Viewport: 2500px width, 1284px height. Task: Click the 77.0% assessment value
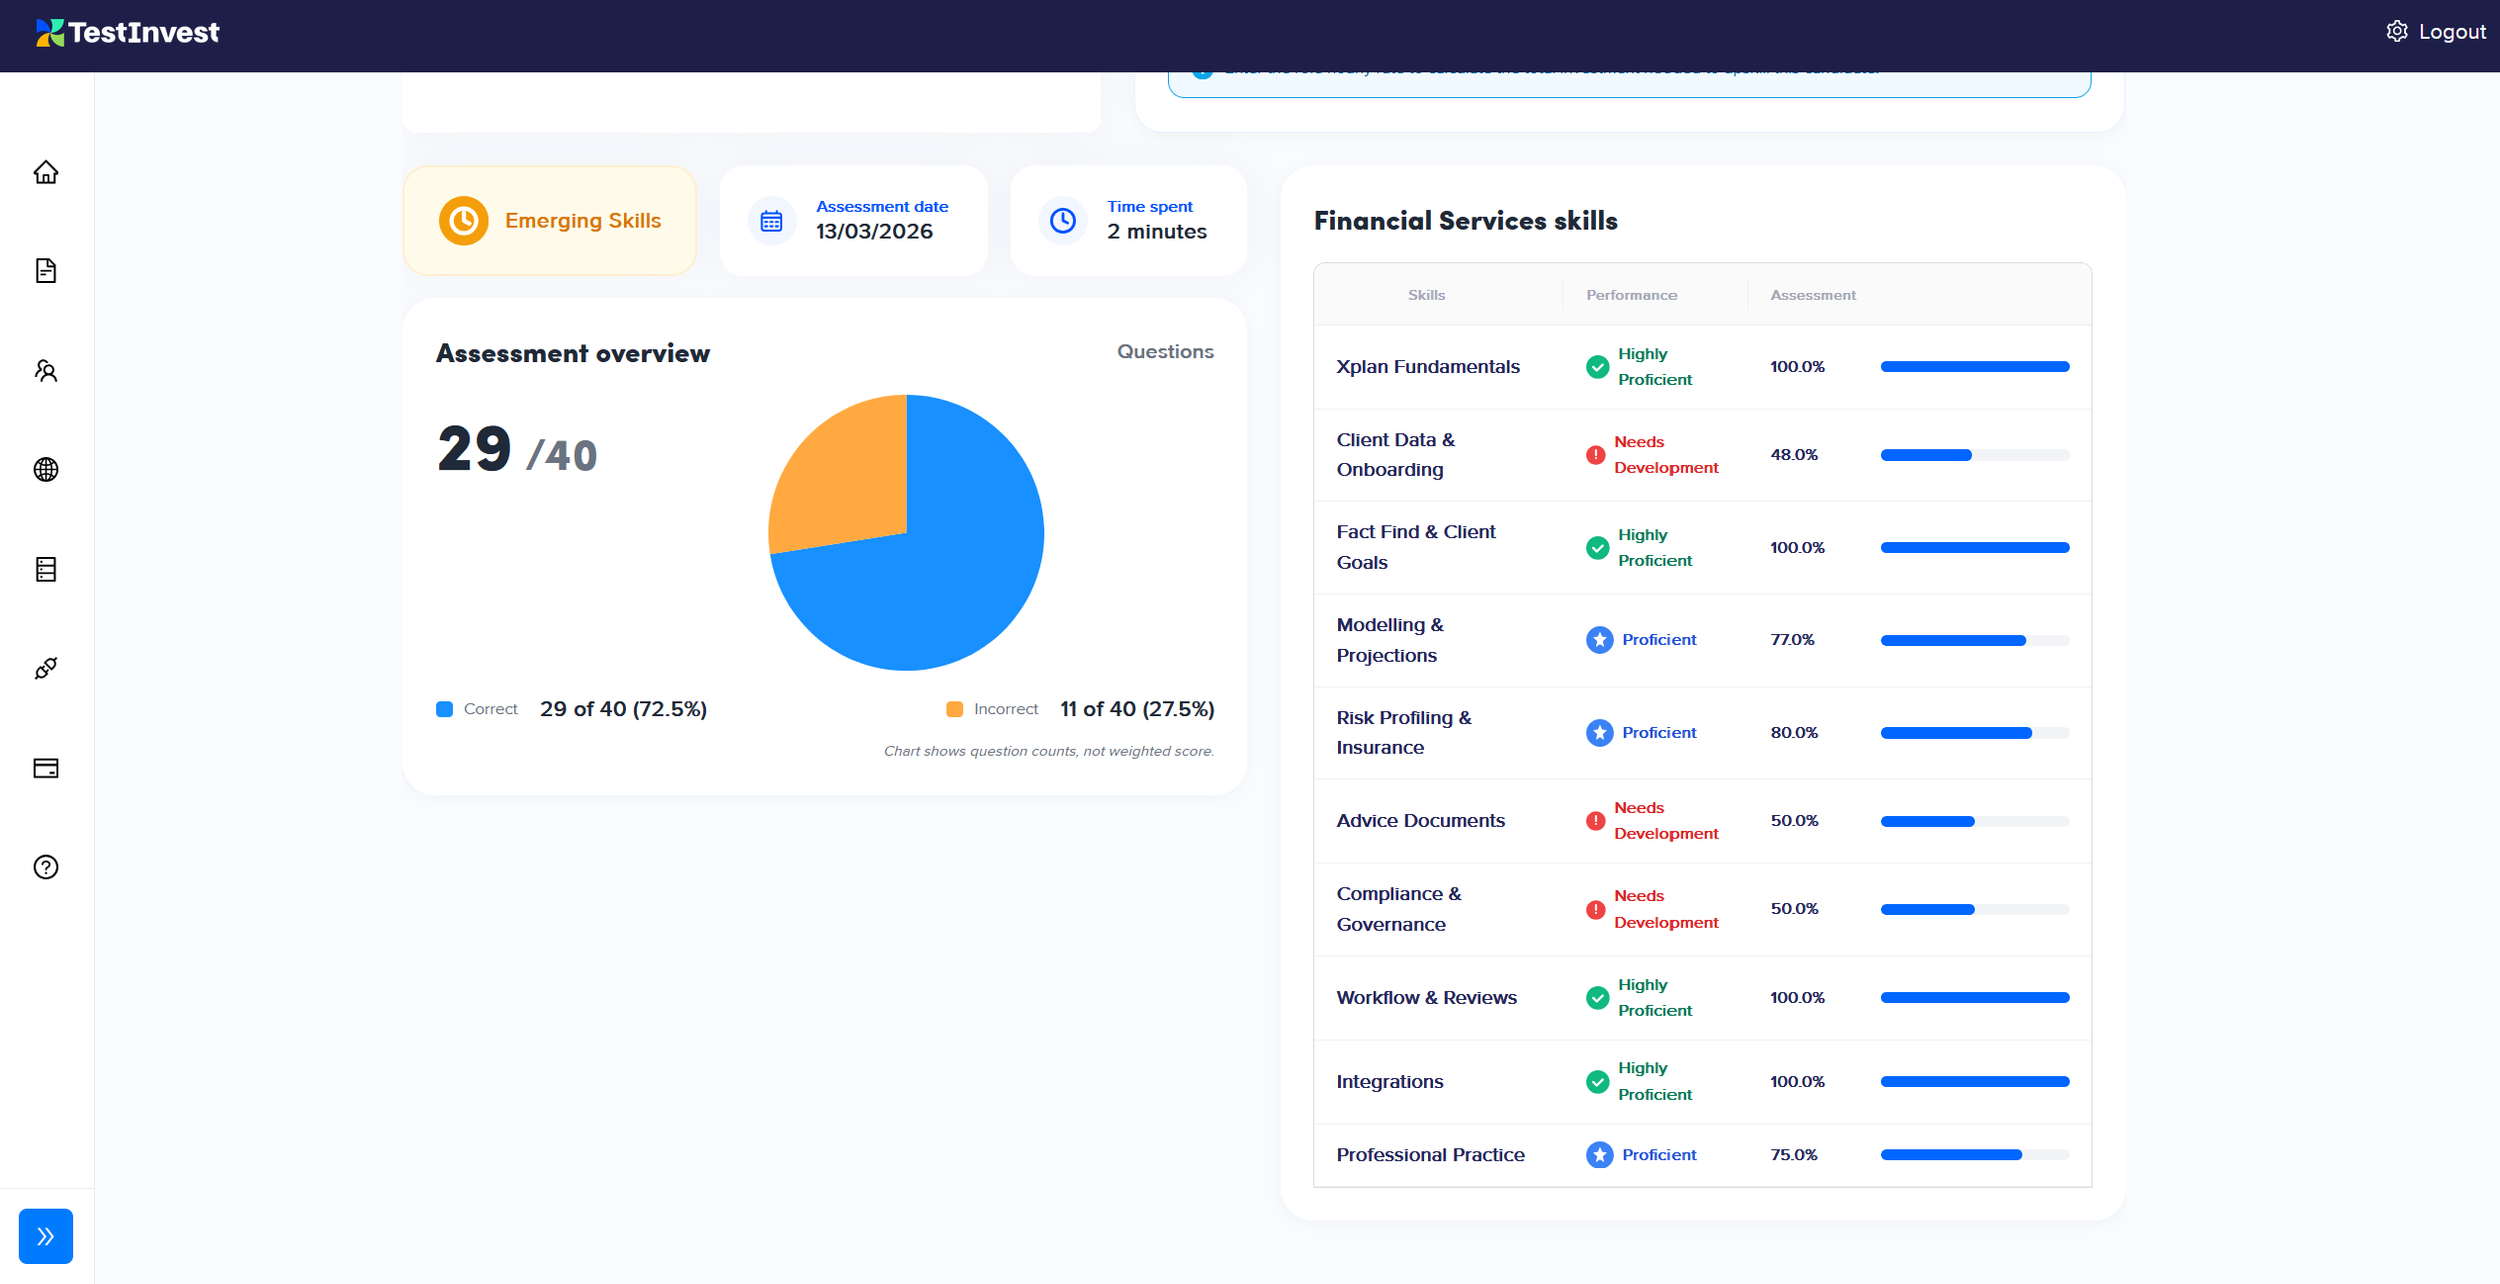1792,640
